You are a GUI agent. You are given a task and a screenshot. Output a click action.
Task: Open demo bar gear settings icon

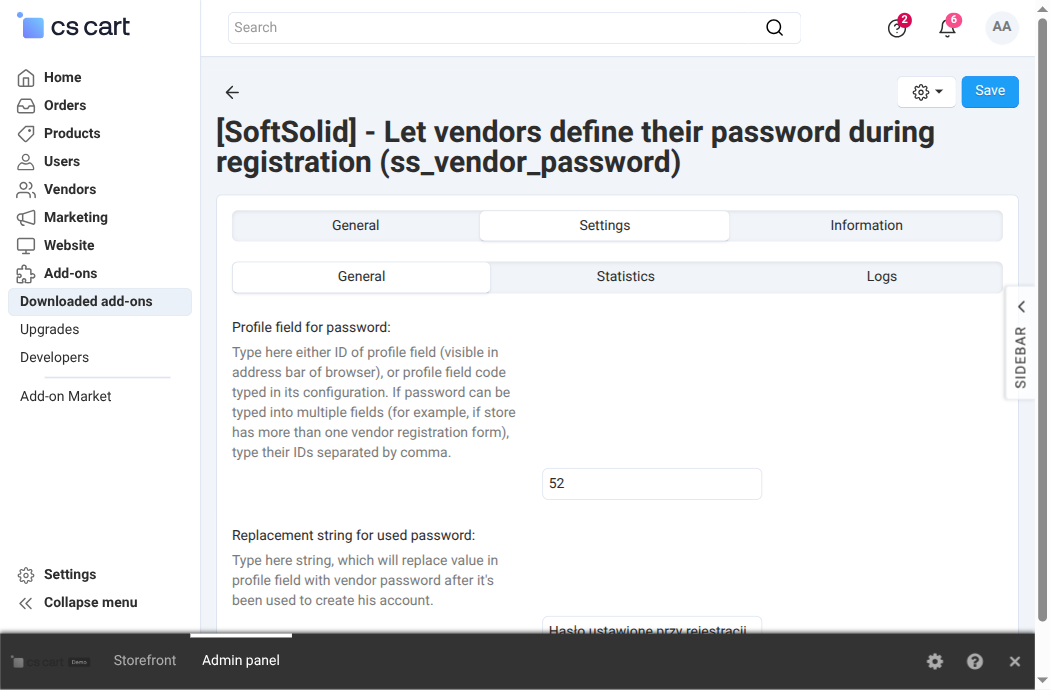pyautogui.click(x=935, y=662)
